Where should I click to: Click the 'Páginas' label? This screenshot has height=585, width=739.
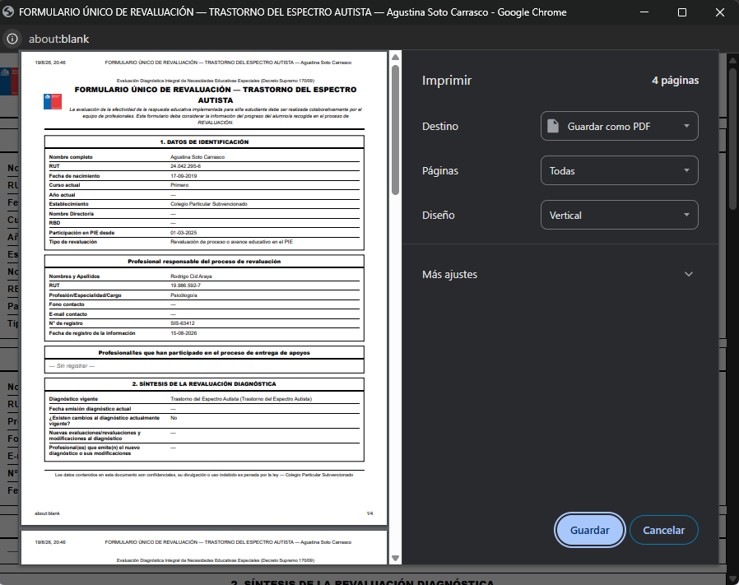point(440,171)
